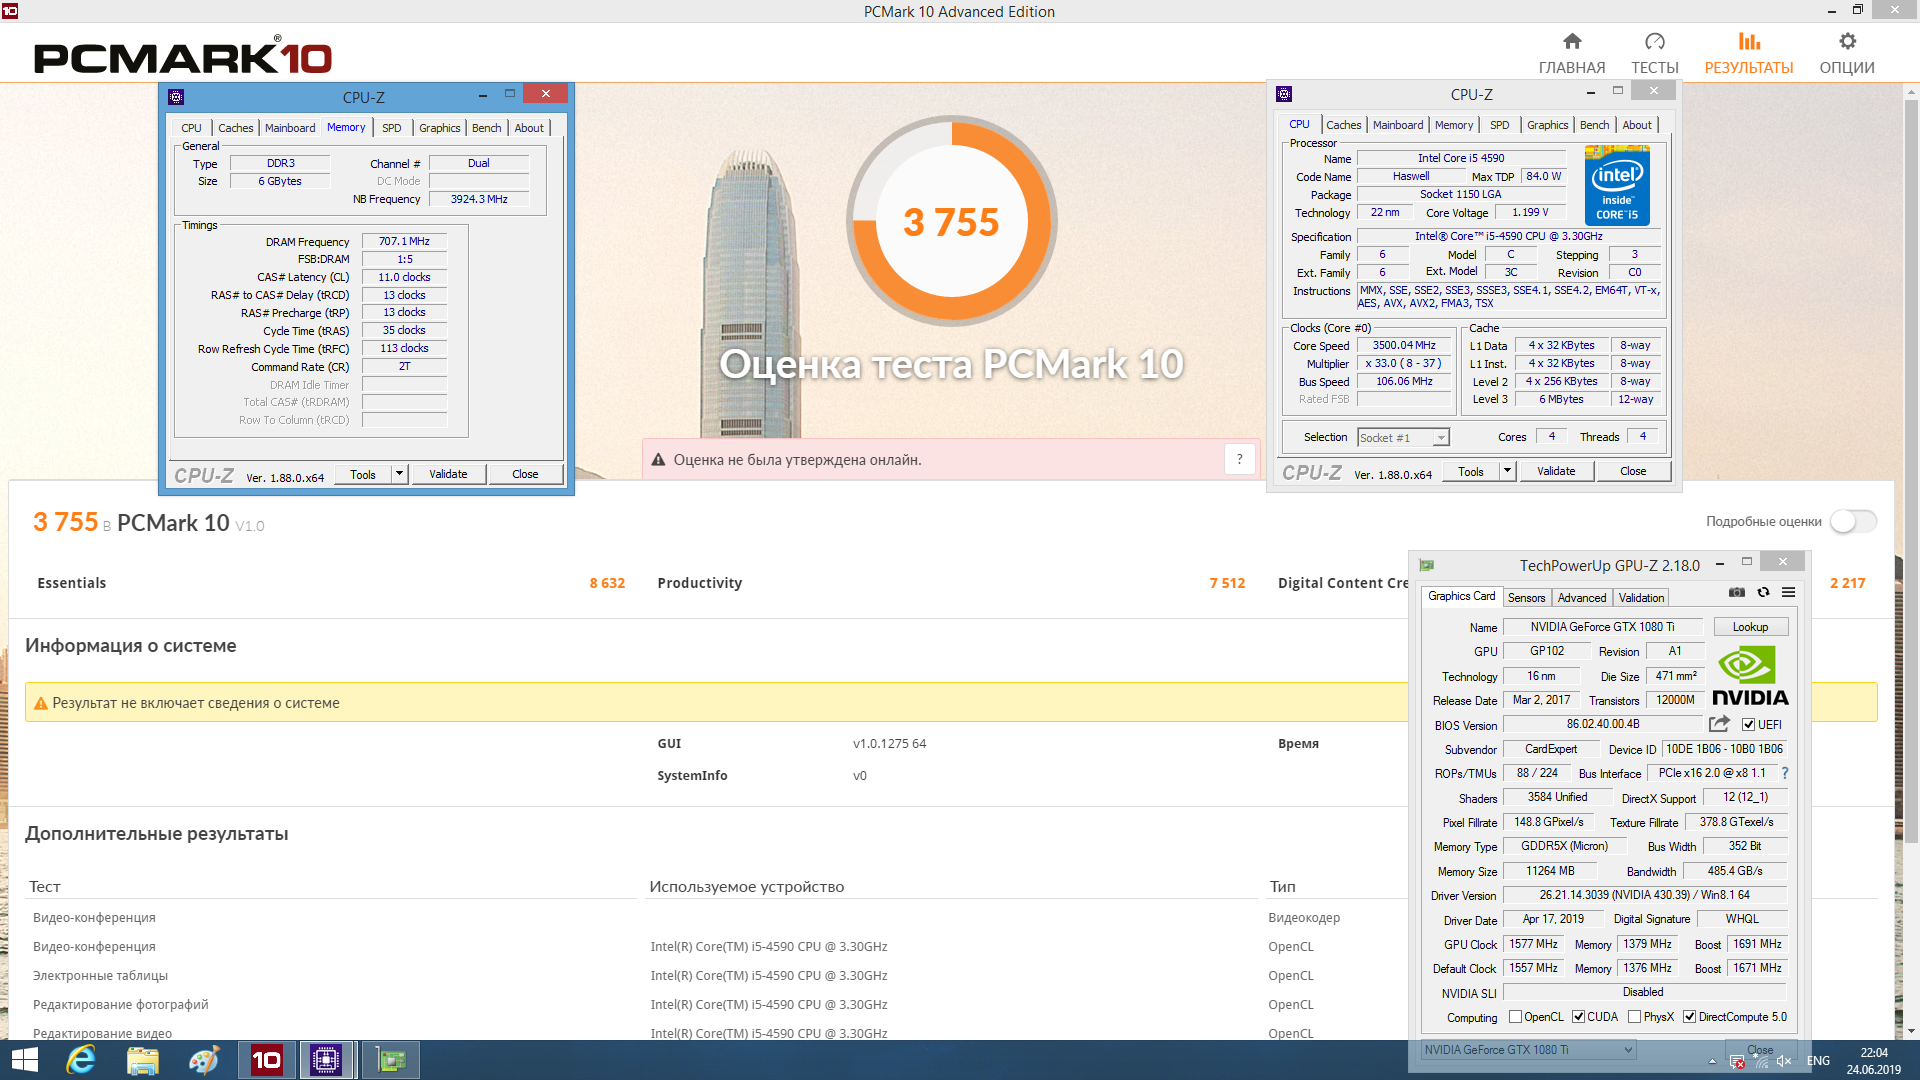This screenshot has width=1920, height=1080.
Task: Open РЕЗУЛЬТАТЫ bar chart icon
Action: click(1749, 41)
